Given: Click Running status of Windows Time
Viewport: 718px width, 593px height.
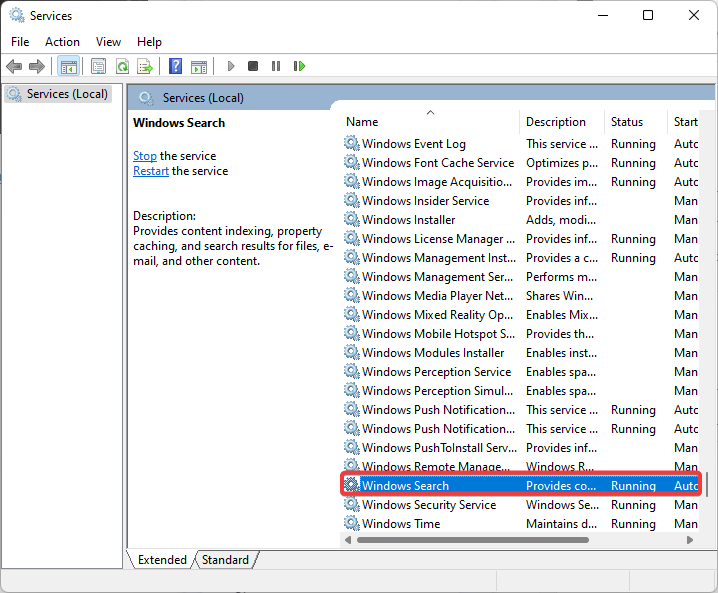Looking at the screenshot, I should 633,523.
